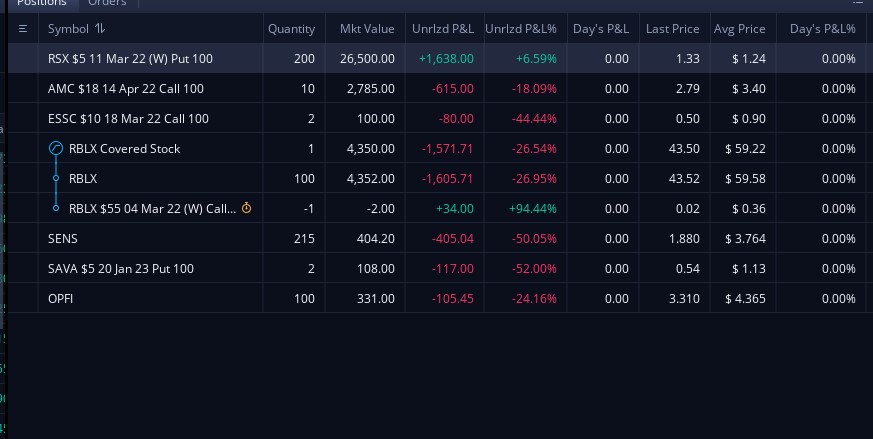
Task: Switch to the Positions tab
Action: click(42, 3)
